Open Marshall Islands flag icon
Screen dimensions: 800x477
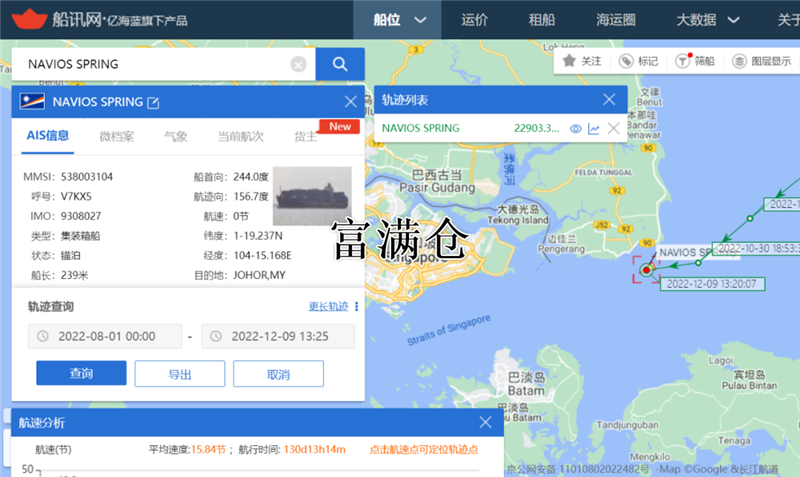coord(32,102)
